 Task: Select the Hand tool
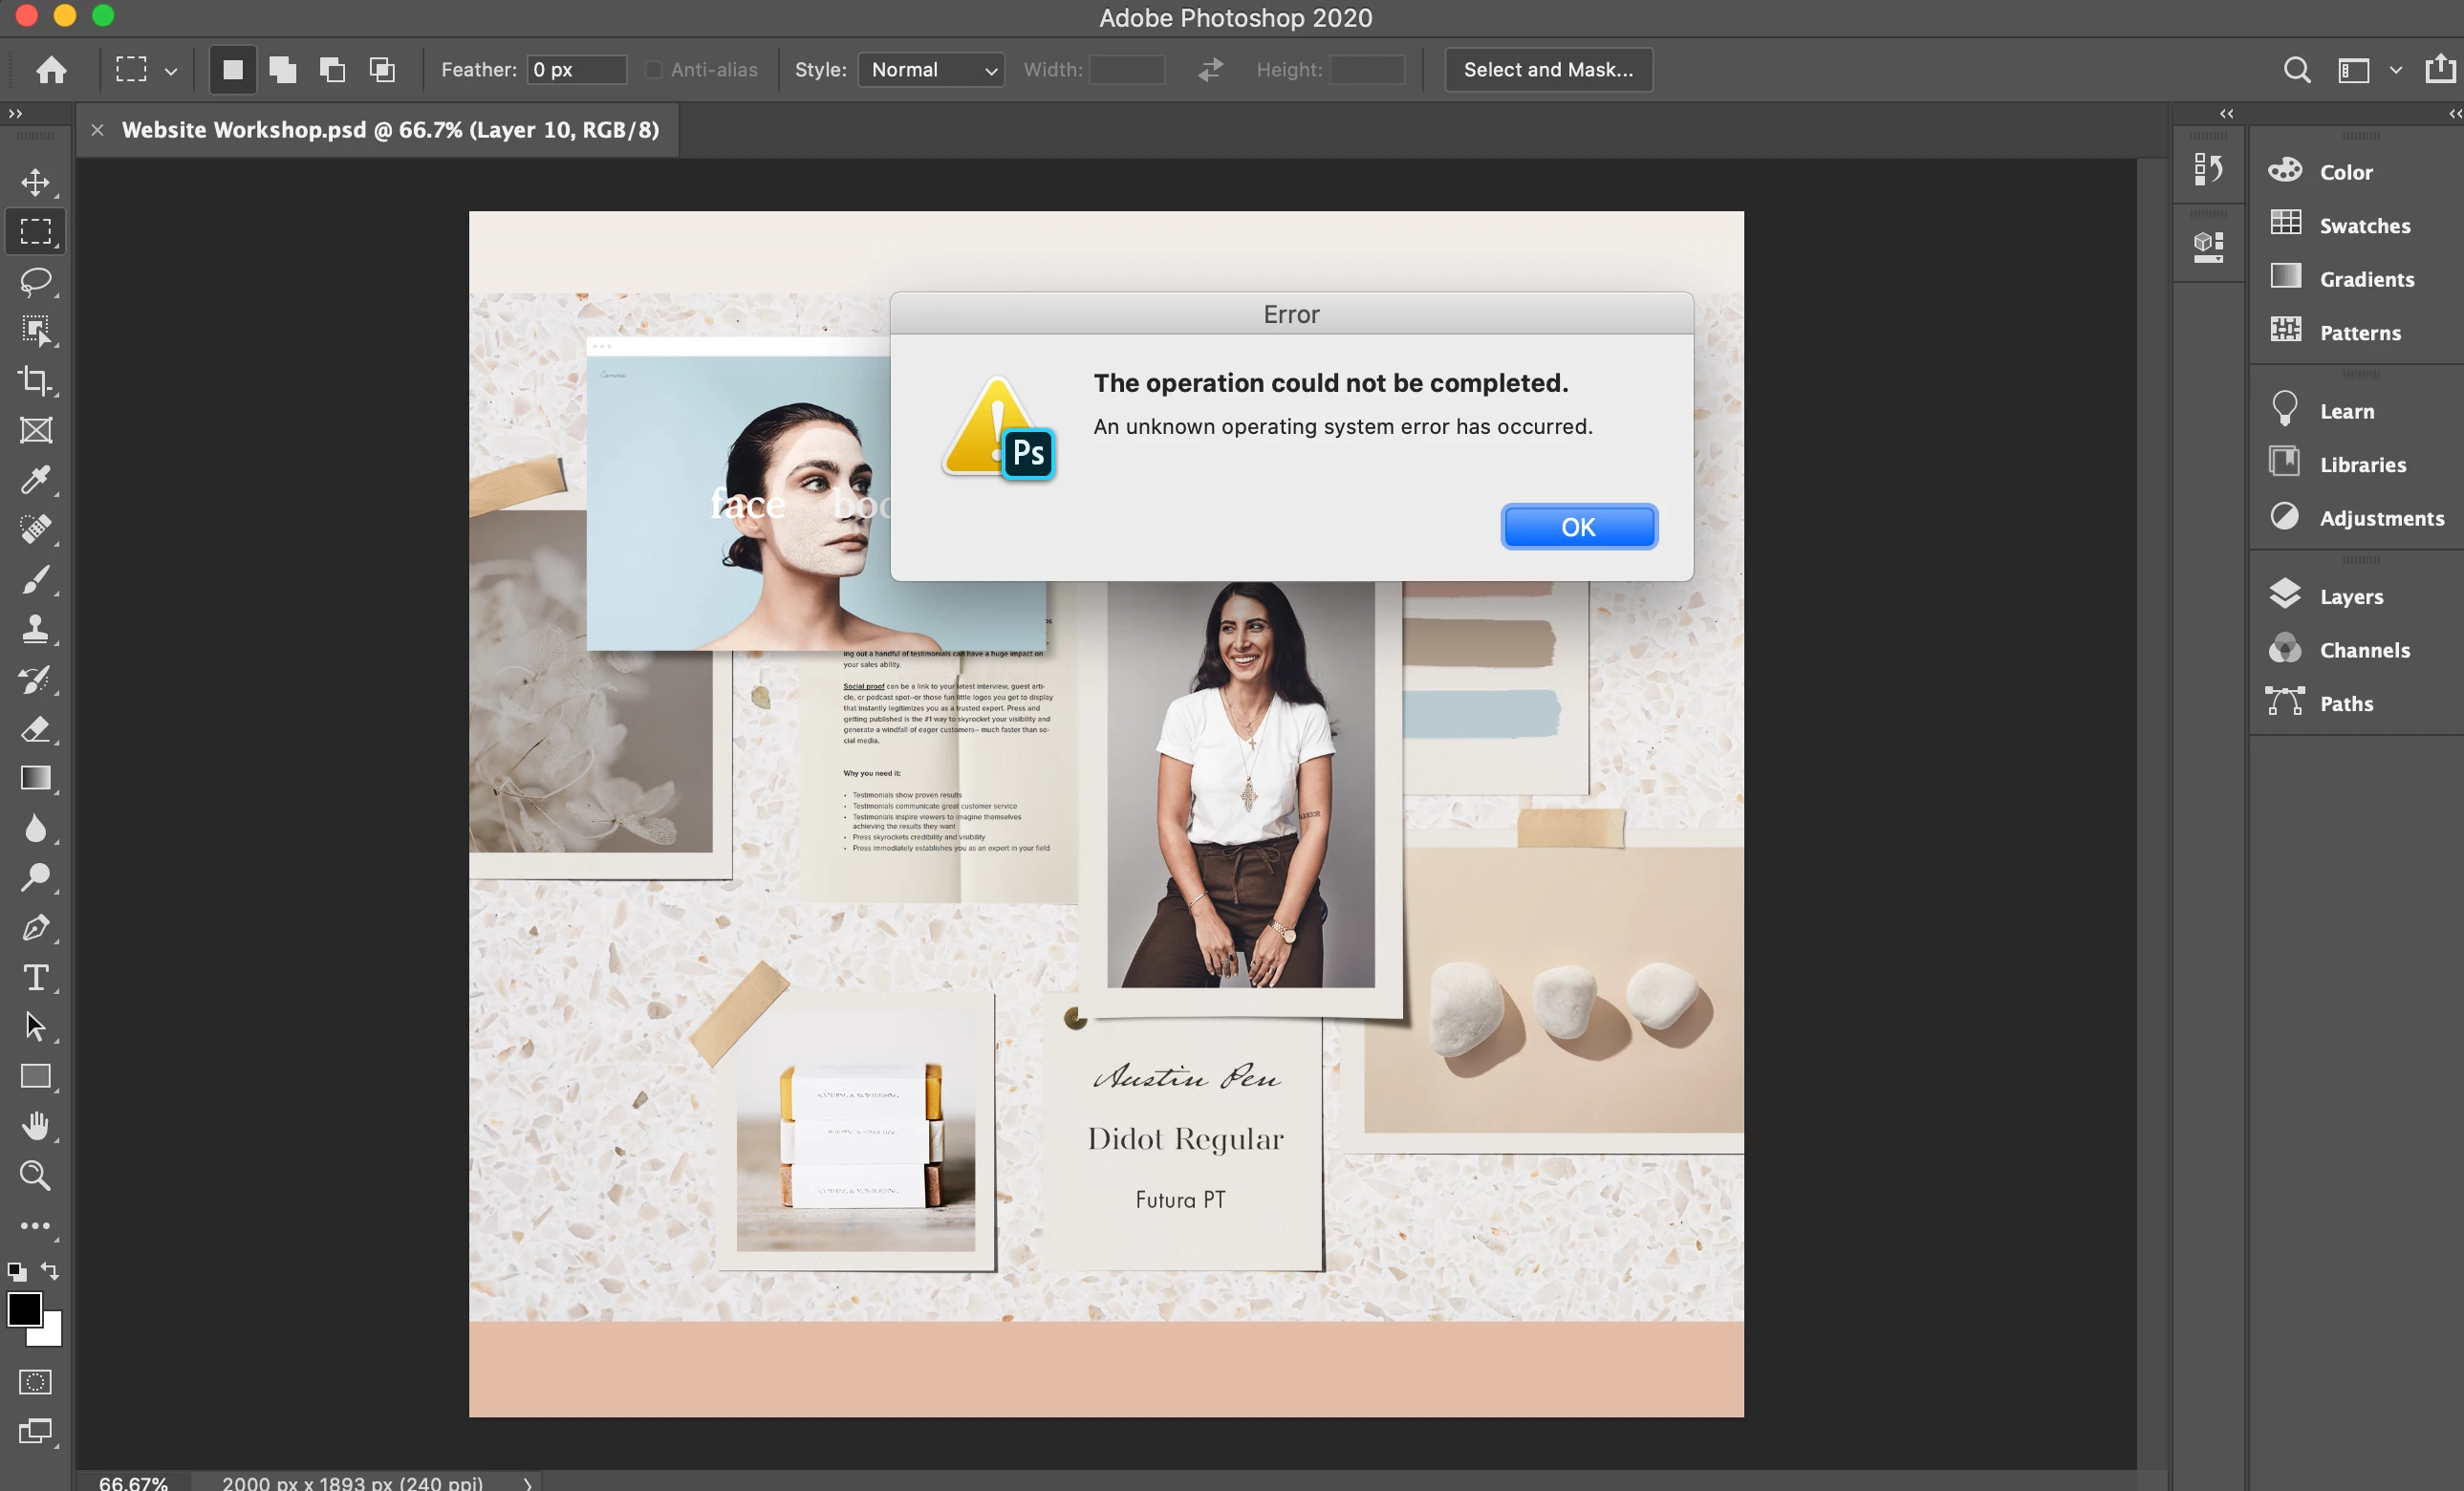coord(36,1126)
